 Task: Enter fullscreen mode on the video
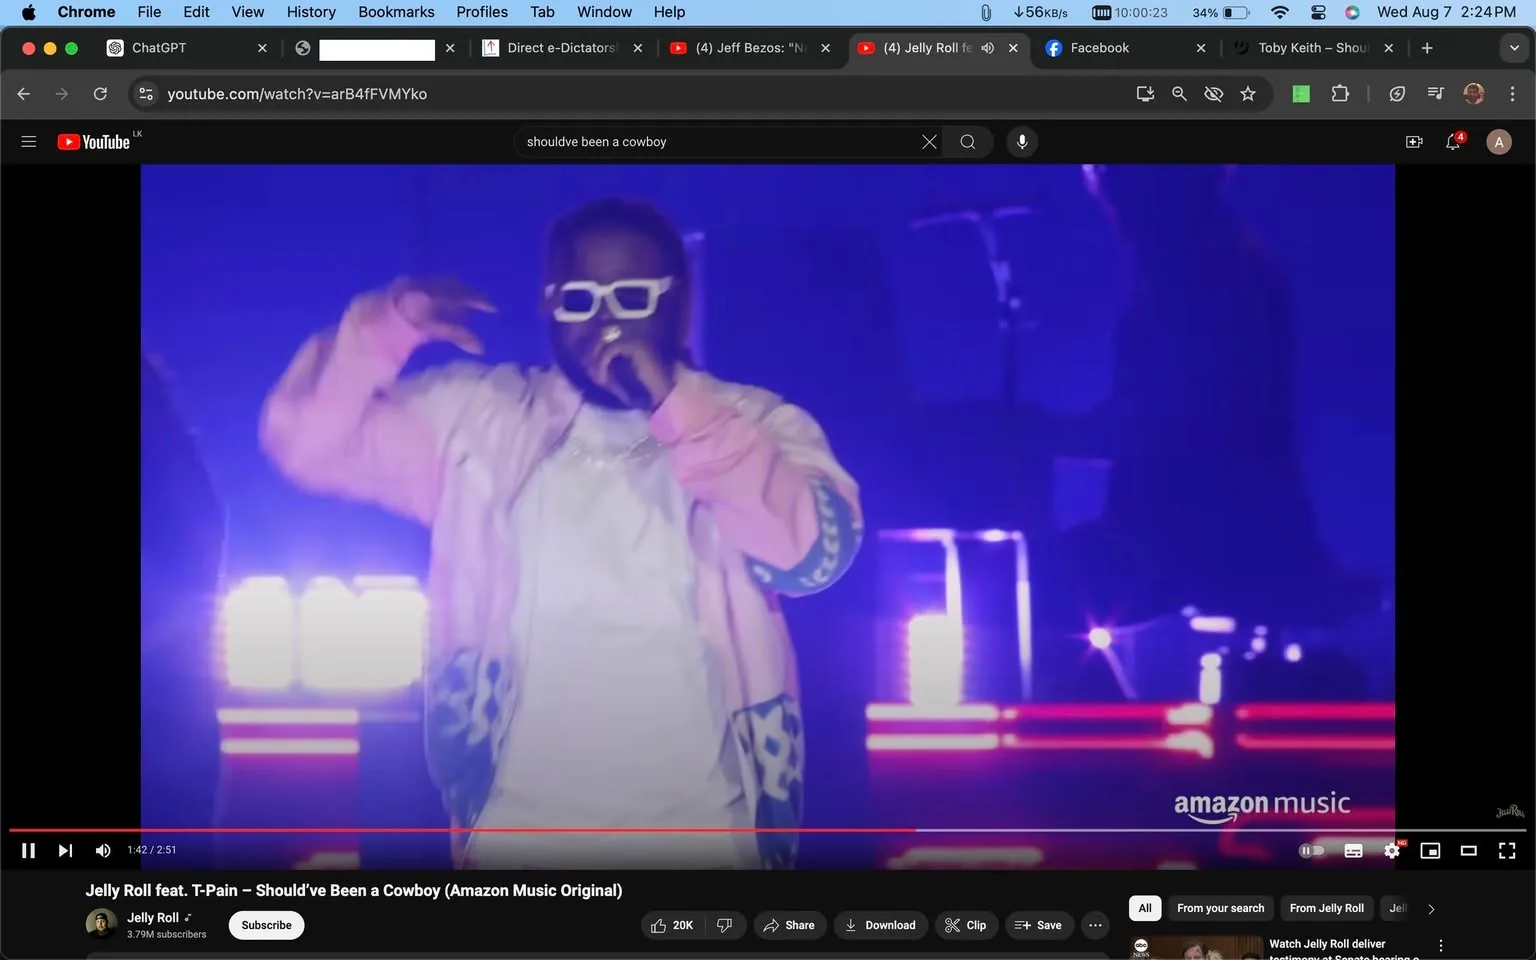(x=1507, y=850)
